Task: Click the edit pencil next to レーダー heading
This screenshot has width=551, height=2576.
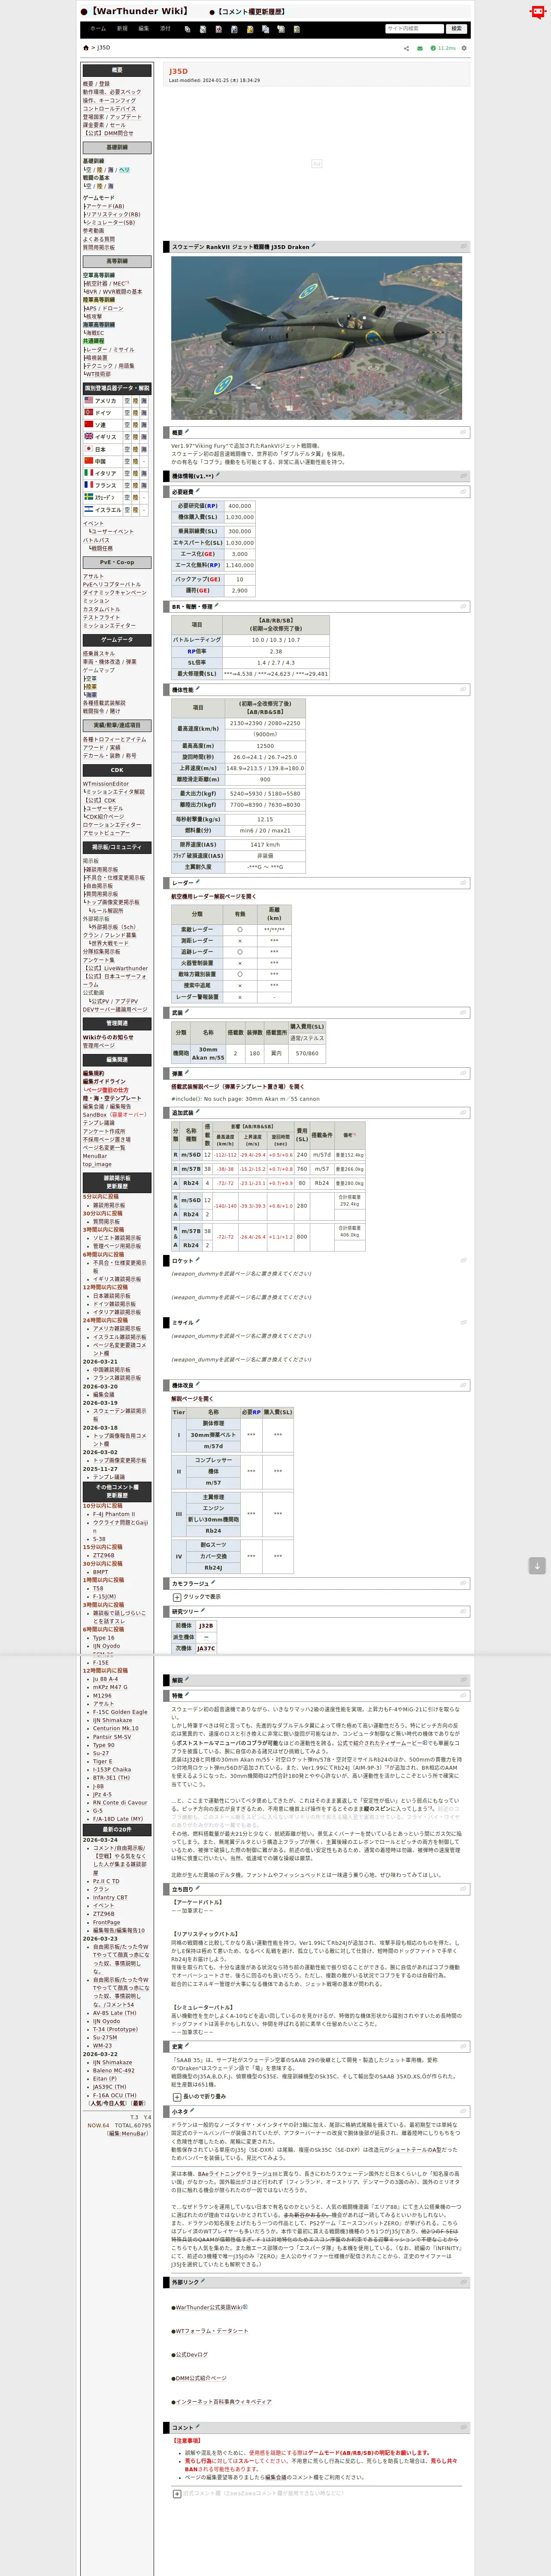Action: (198, 882)
